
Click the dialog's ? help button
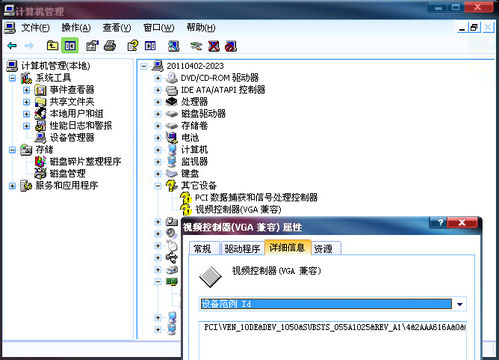439,223
